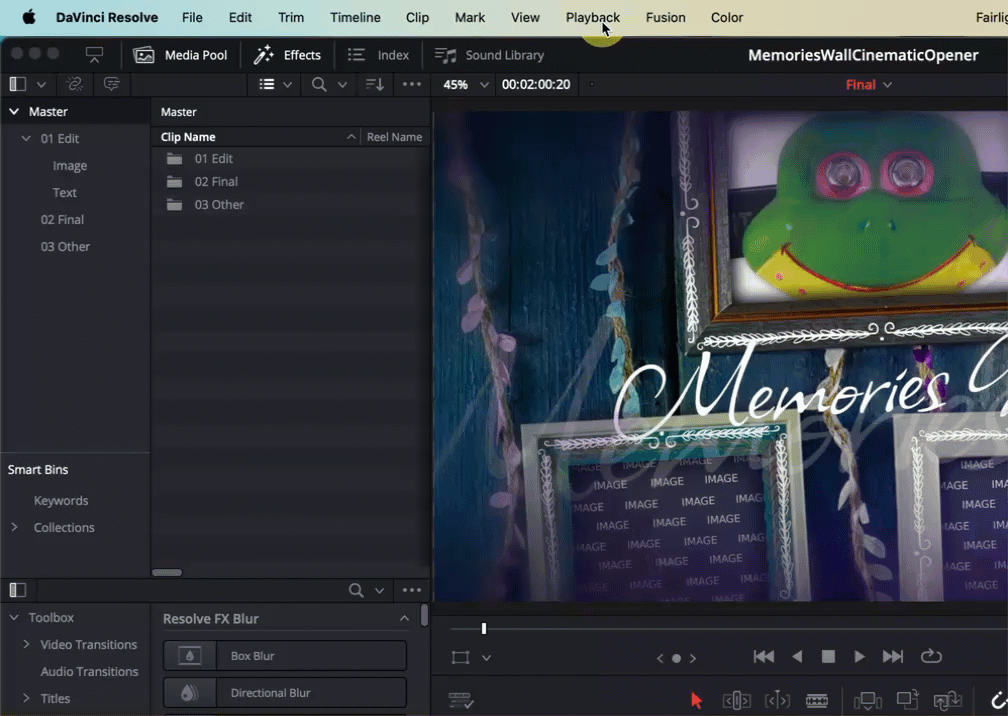Activate the Trim Edit Mode tool
The image size is (1008, 716).
[736, 700]
